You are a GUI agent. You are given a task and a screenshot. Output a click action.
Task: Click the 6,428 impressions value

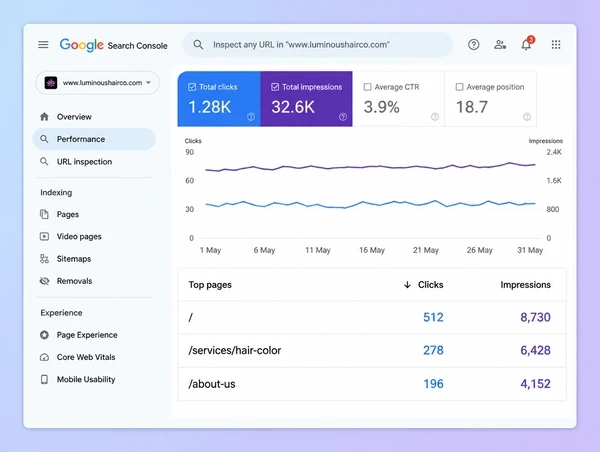(535, 351)
